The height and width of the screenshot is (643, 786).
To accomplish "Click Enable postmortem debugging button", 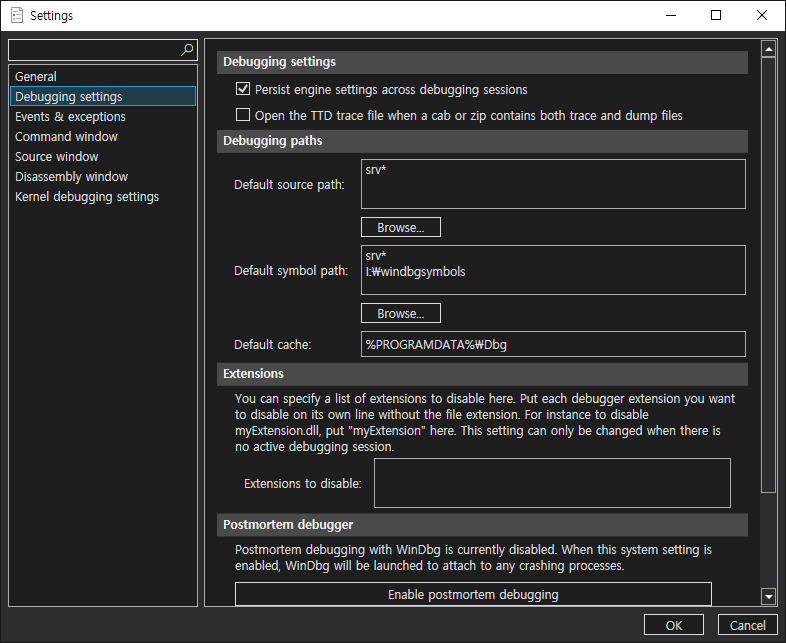I will [473, 594].
